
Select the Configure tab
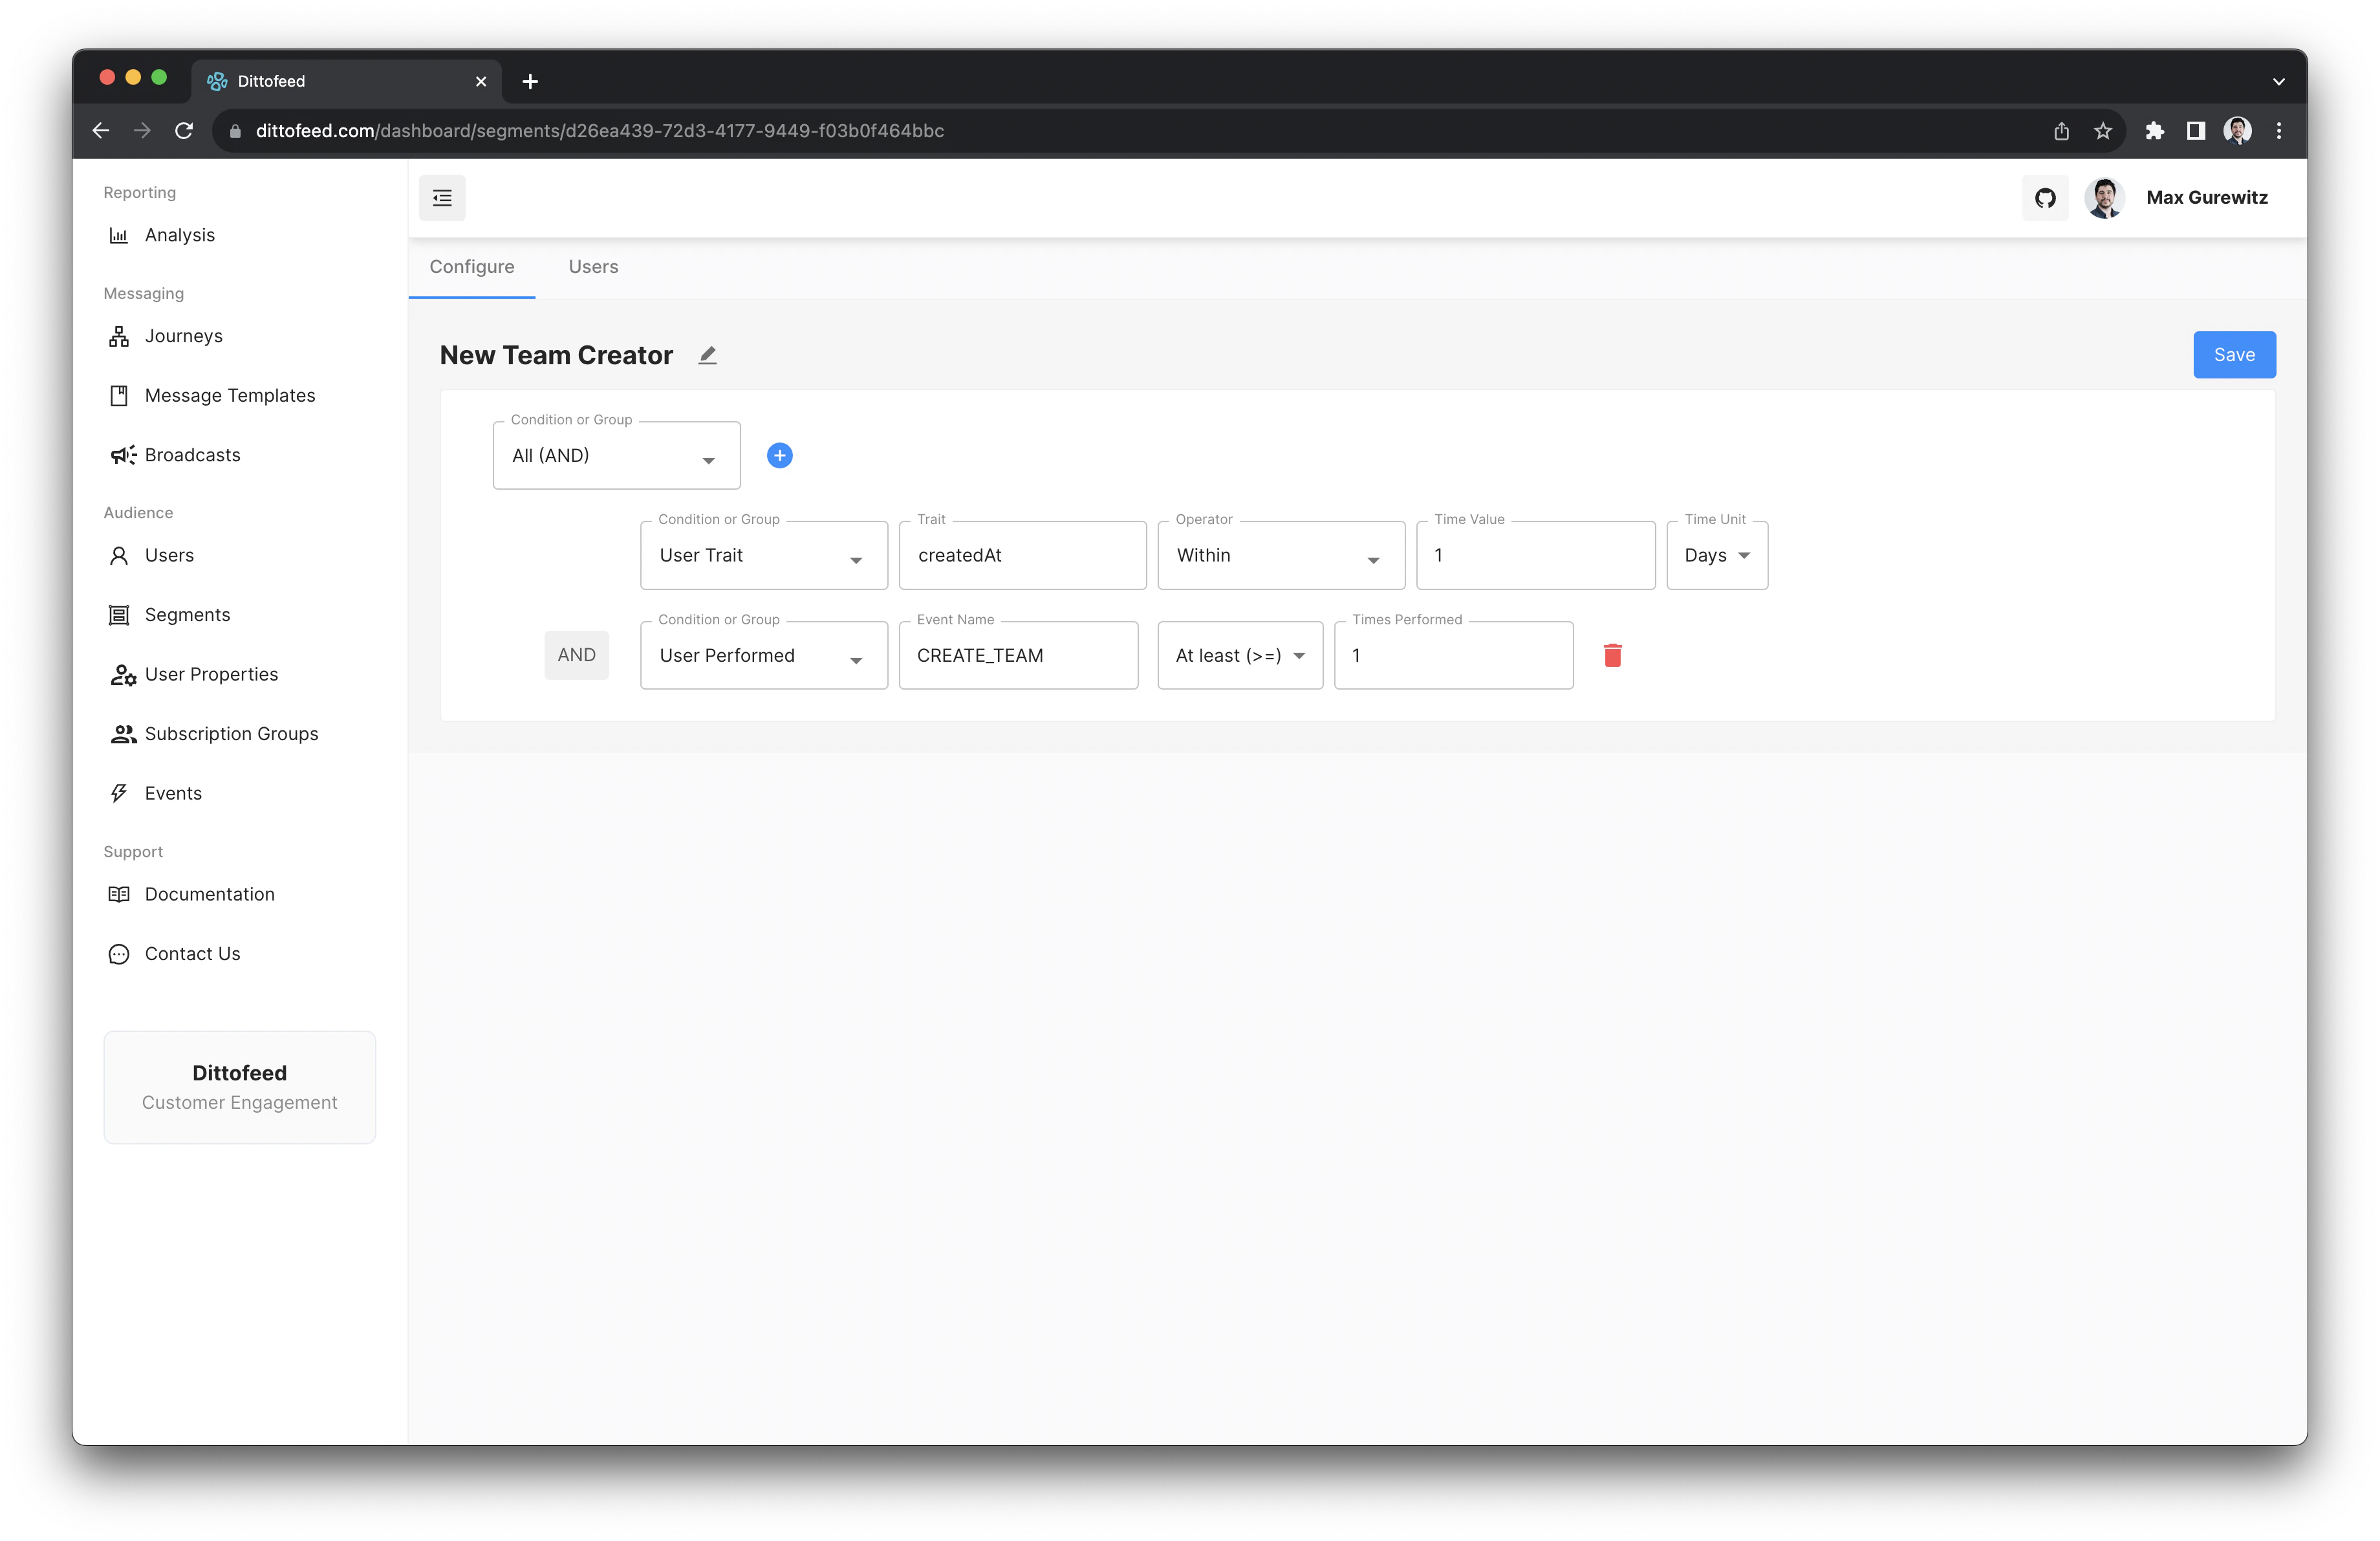pyautogui.click(x=471, y=267)
